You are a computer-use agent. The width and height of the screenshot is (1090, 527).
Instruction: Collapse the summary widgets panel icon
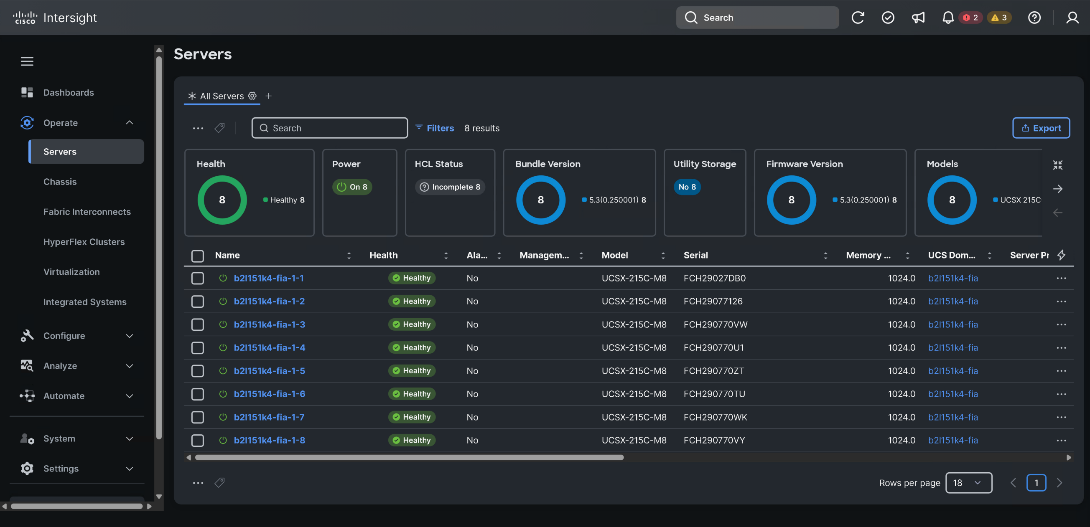coord(1058,165)
